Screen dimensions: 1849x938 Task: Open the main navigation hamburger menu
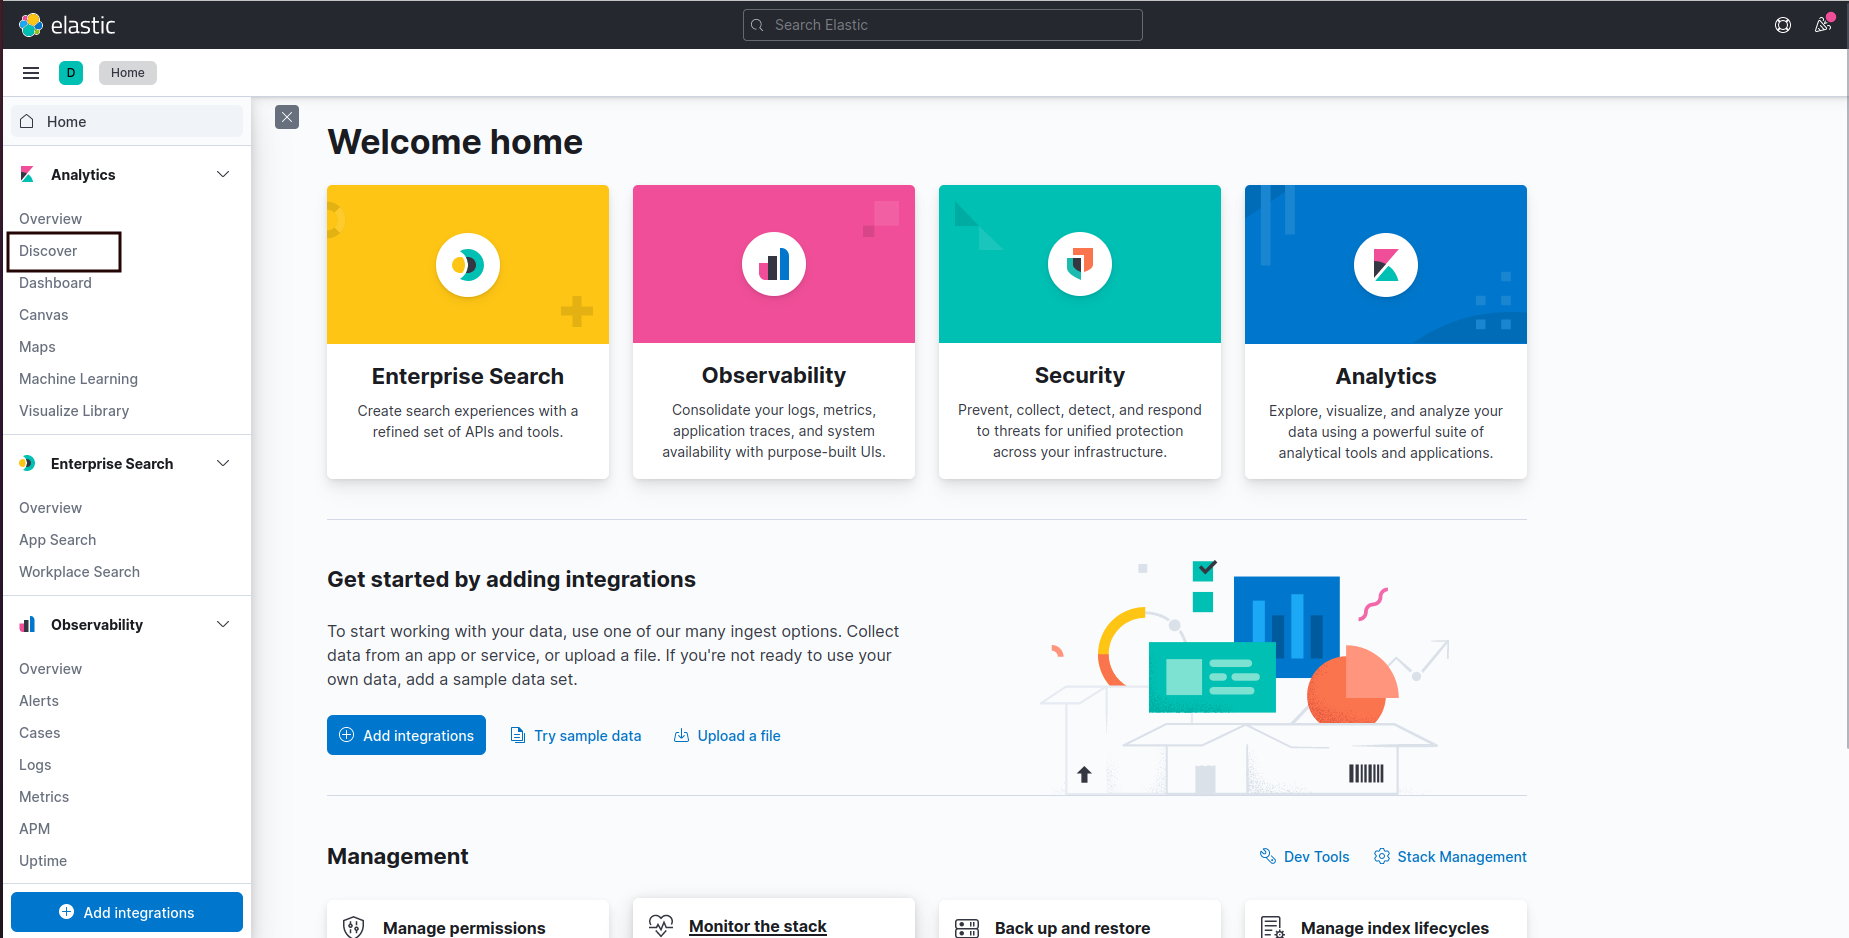[30, 72]
